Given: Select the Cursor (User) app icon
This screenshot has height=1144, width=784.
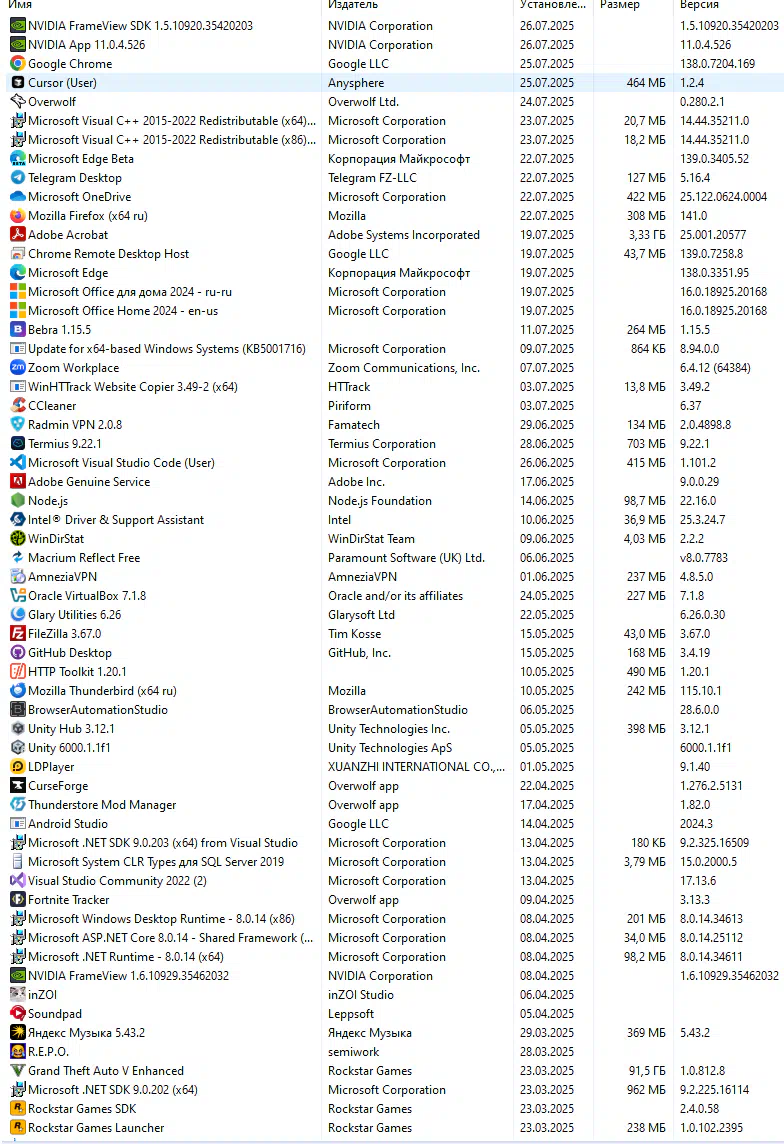Looking at the screenshot, I should [x=18, y=82].
